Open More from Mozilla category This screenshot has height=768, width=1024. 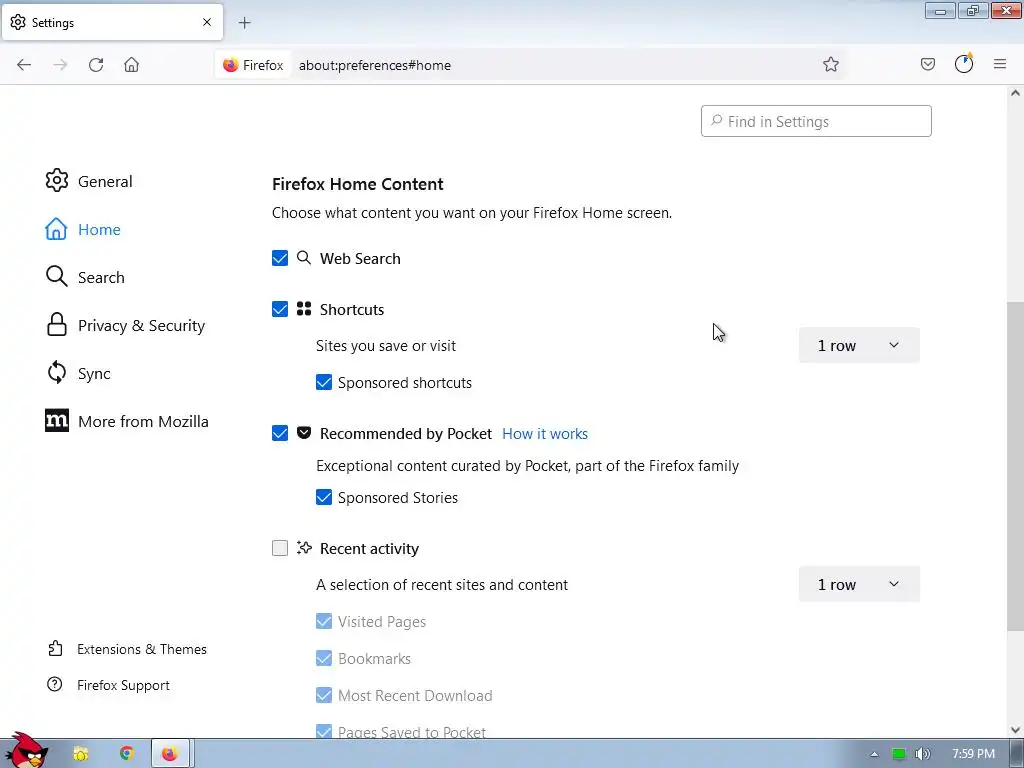[x=127, y=421]
